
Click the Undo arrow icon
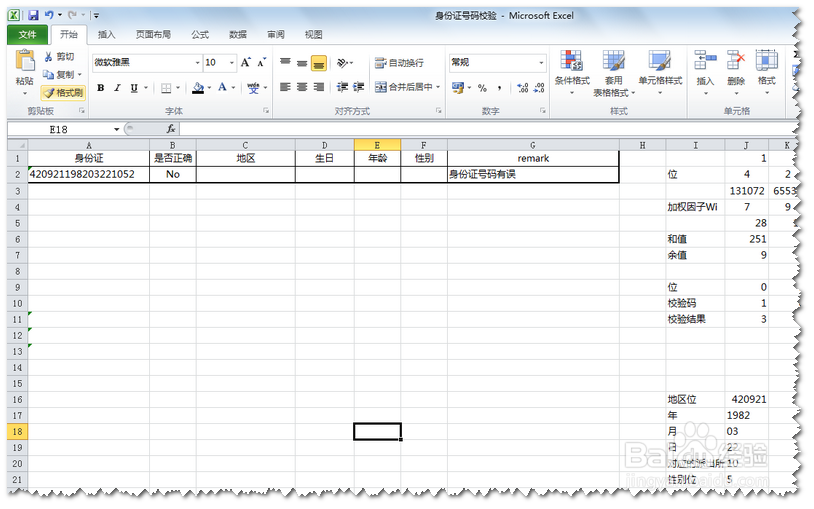(x=49, y=15)
